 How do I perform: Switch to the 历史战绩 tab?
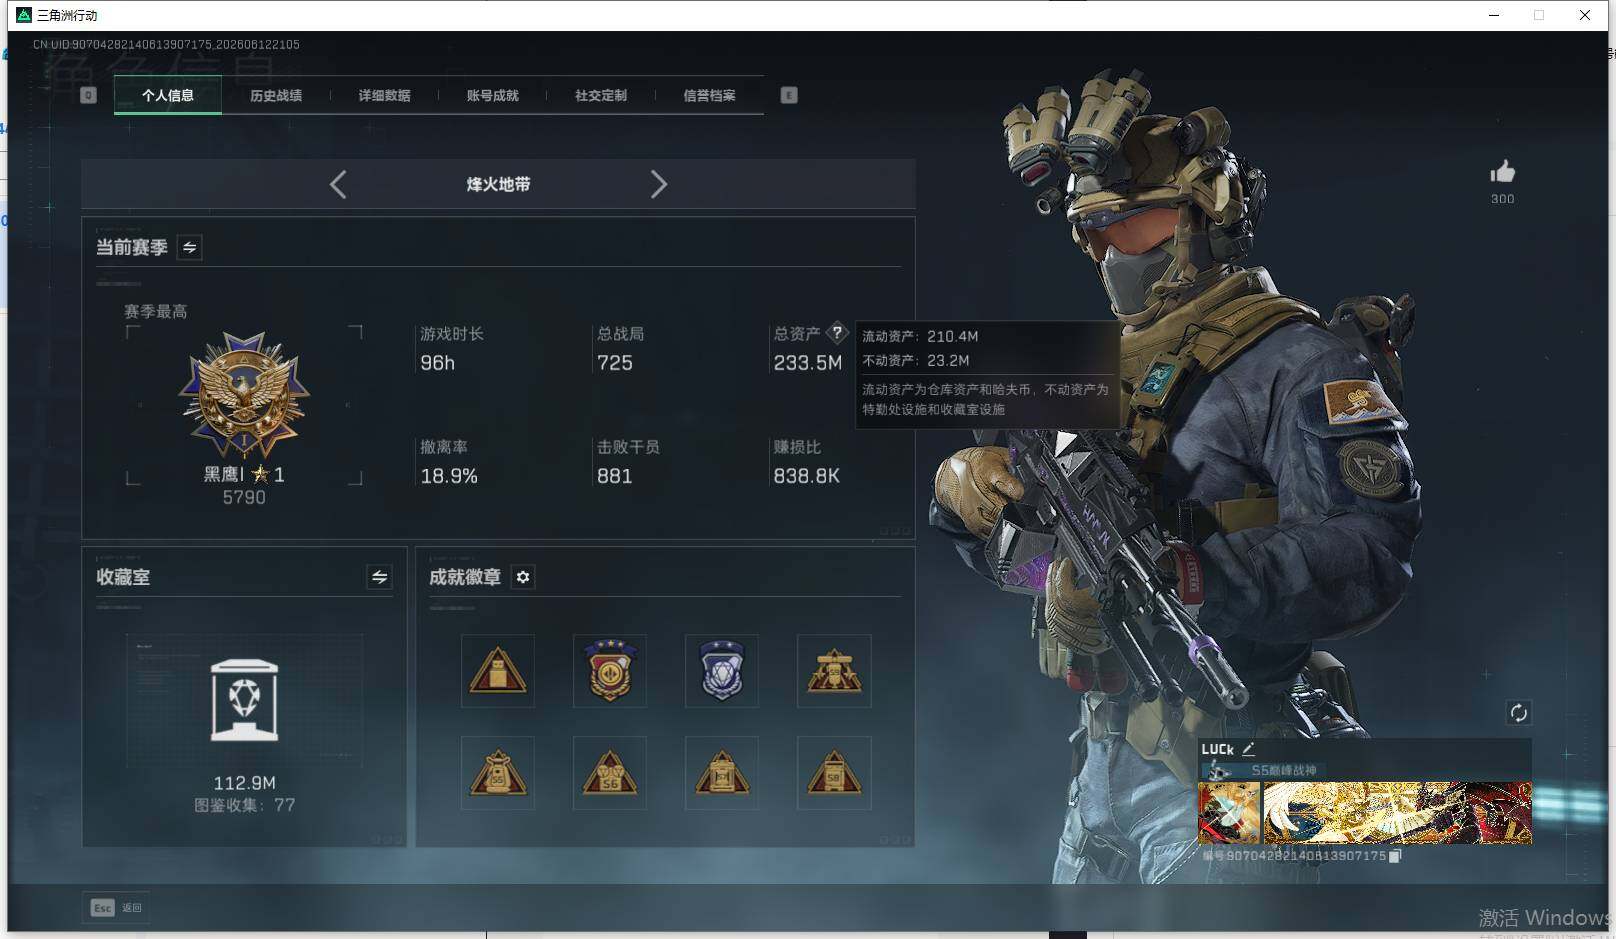click(276, 96)
